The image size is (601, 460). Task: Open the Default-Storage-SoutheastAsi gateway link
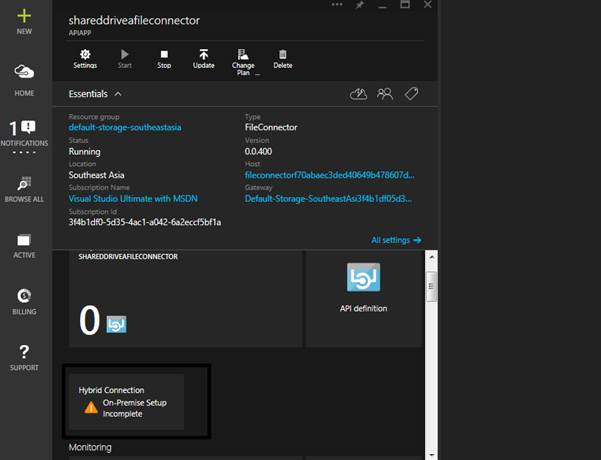click(x=328, y=199)
